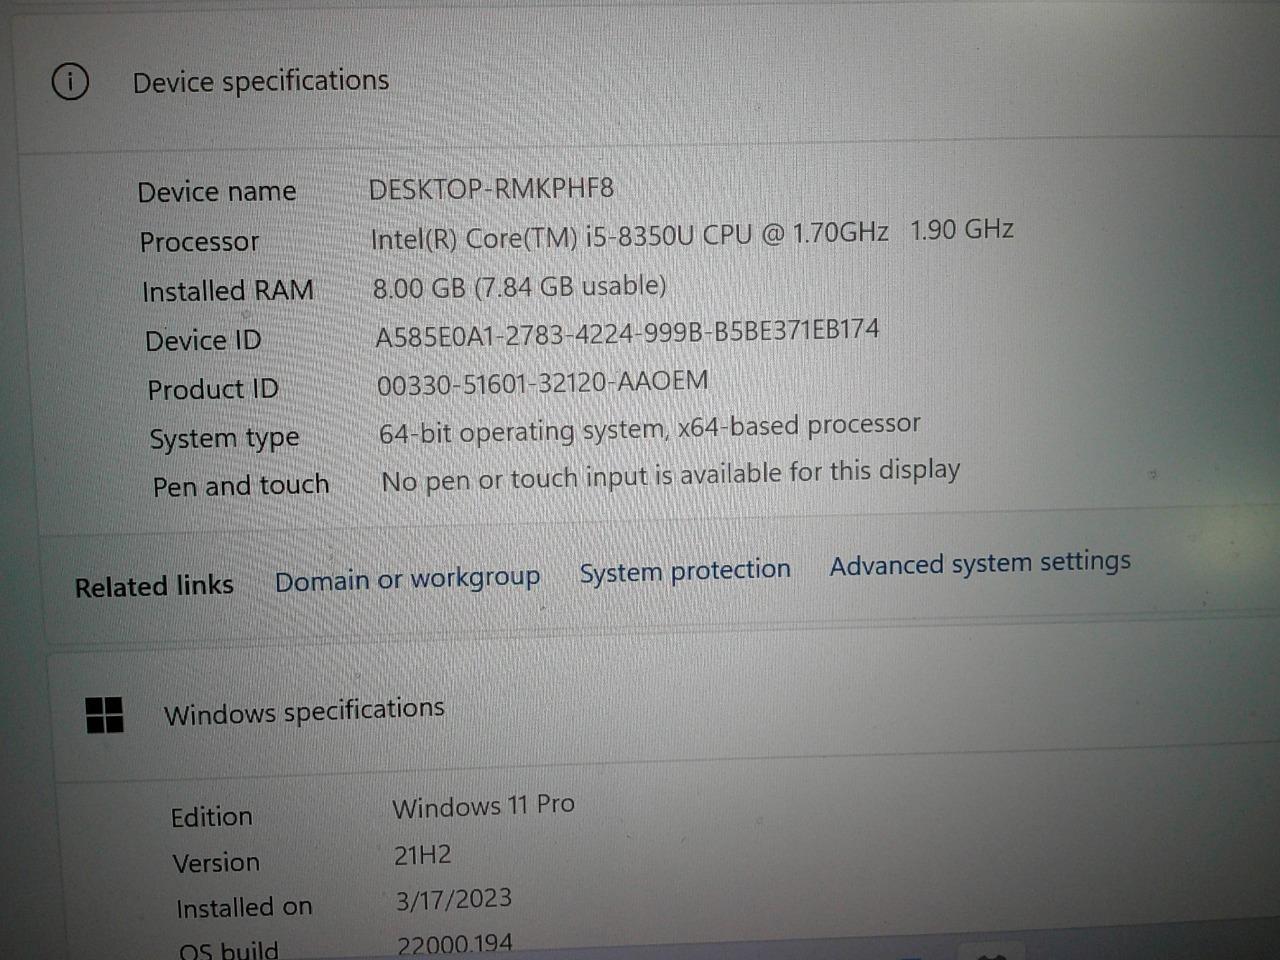Select the 64-bit operating system value
The height and width of the screenshot is (960, 1280).
pos(649,429)
